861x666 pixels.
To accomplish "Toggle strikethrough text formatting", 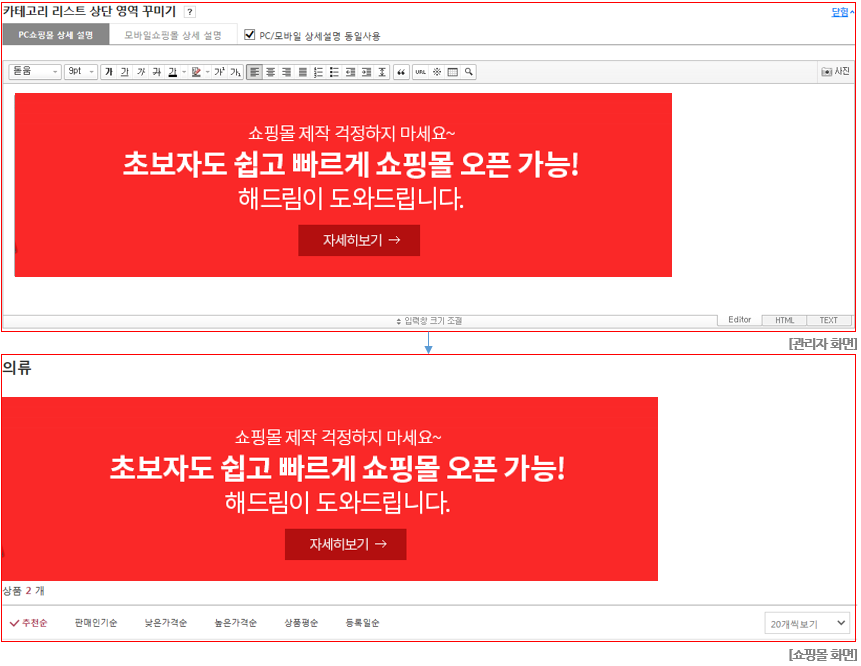I will click(x=157, y=72).
